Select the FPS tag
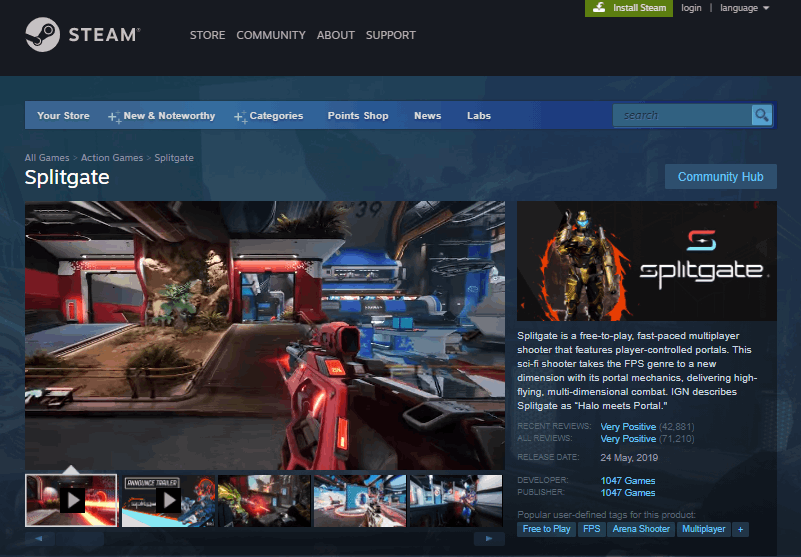 (592, 529)
